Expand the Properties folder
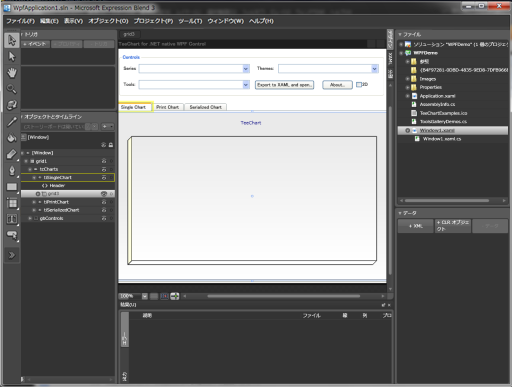This screenshot has height=387, width=512. pyautogui.click(x=407, y=87)
